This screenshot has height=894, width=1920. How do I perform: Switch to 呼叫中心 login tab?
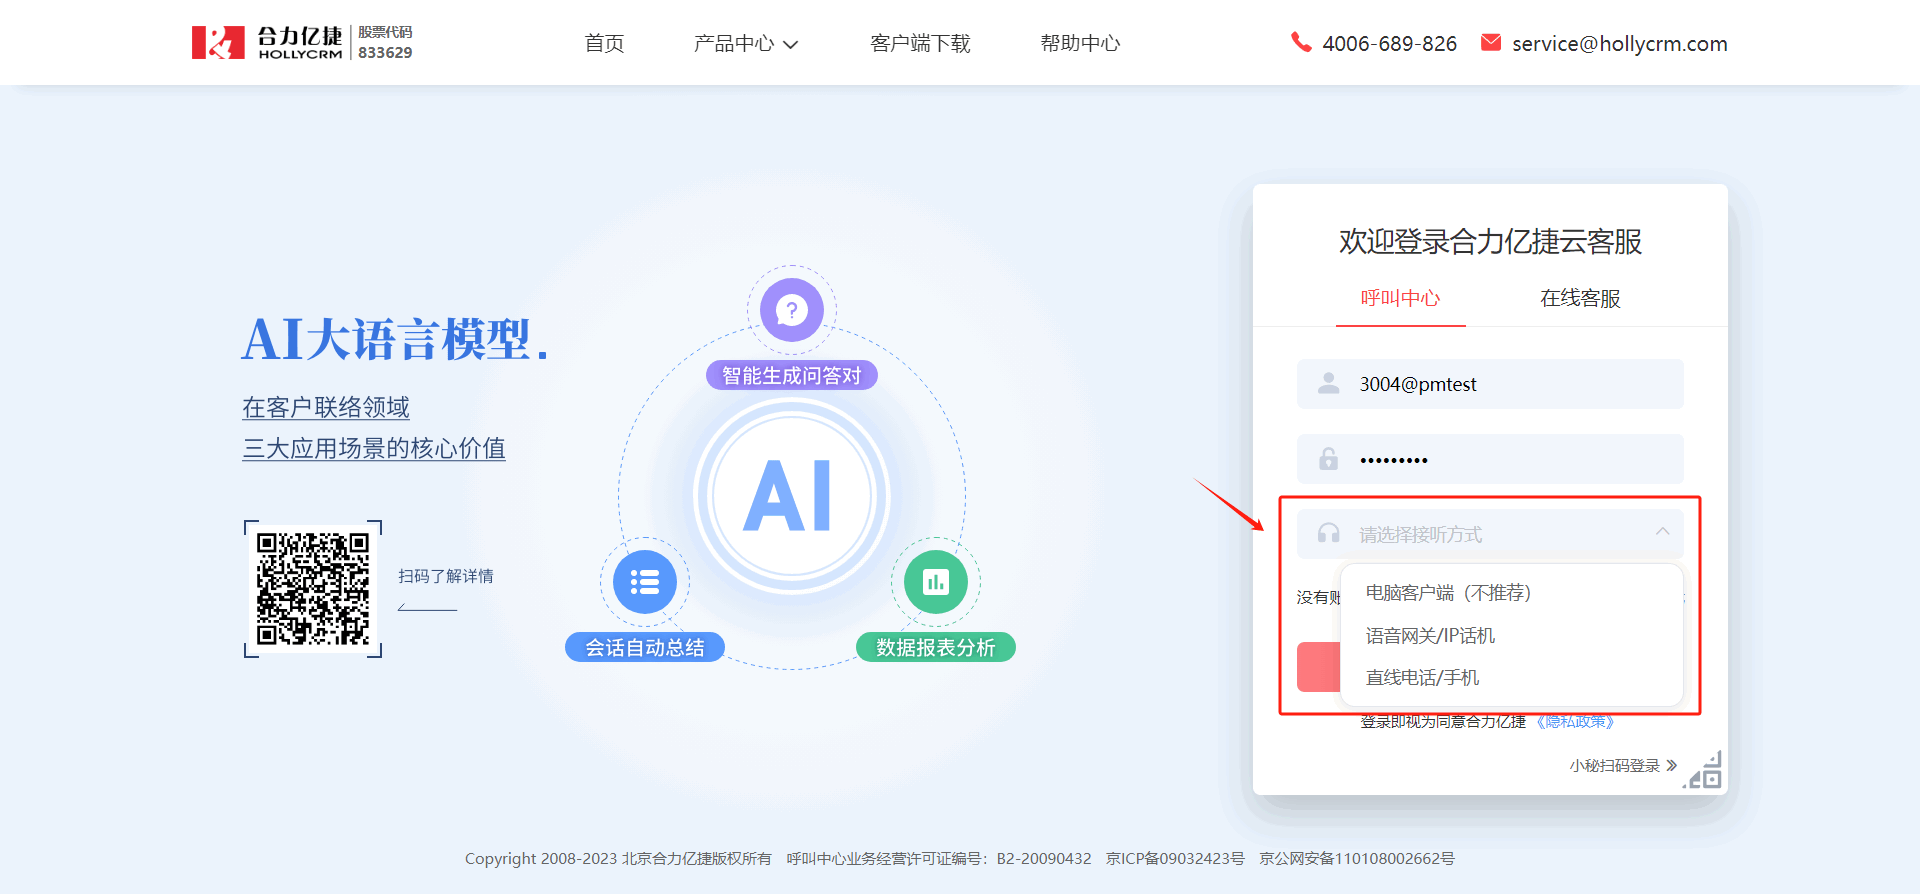click(x=1400, y=298)
